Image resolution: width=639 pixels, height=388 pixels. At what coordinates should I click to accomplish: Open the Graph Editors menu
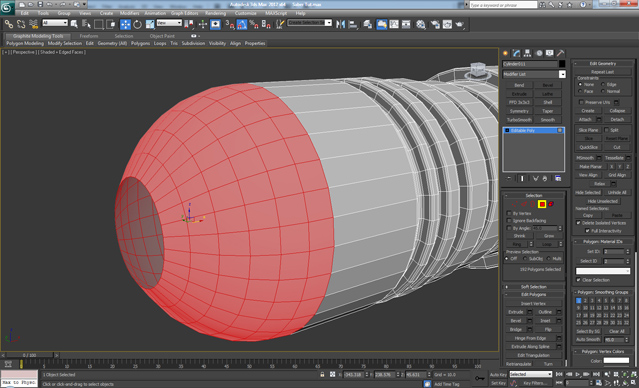point(184,13)
